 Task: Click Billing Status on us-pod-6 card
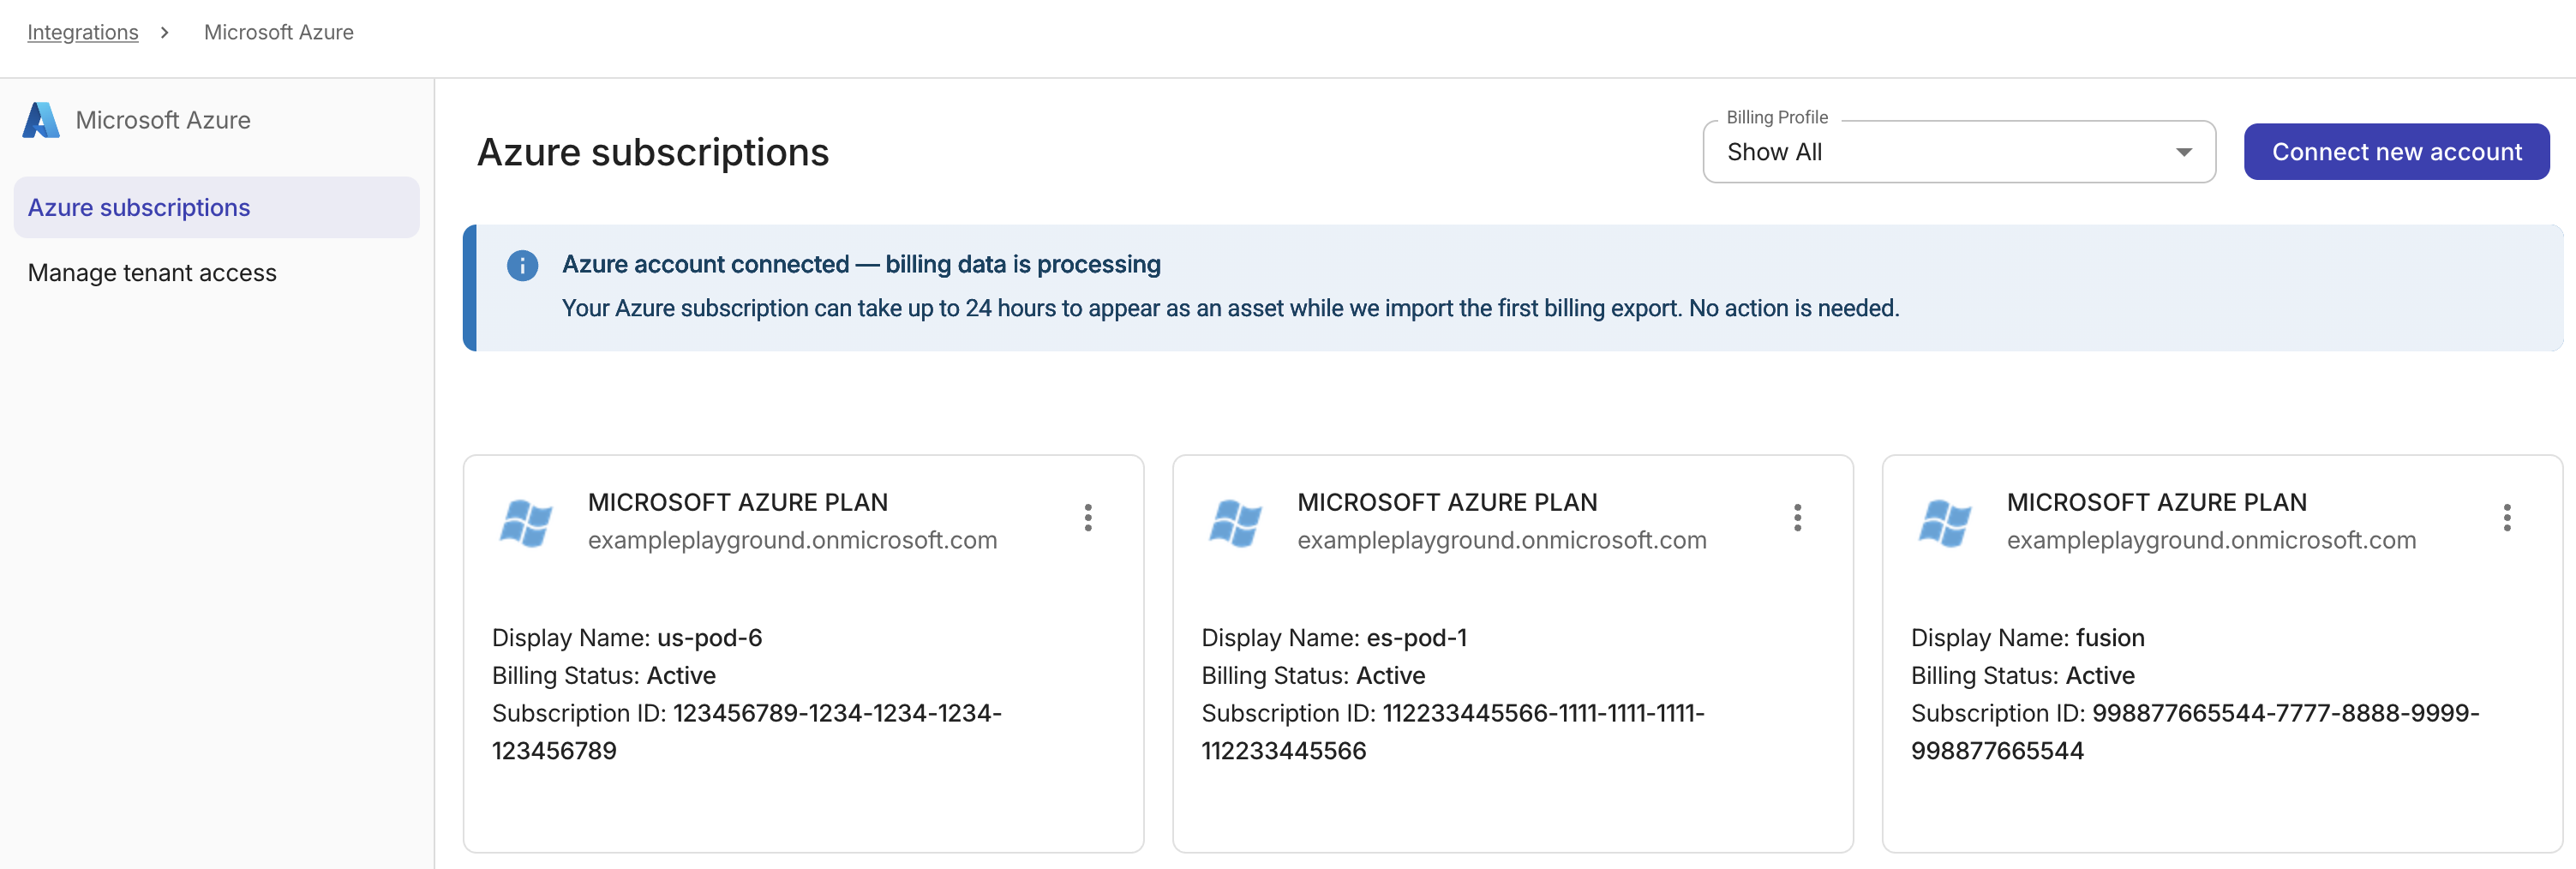pyautogui.click(x=604, y=676)
